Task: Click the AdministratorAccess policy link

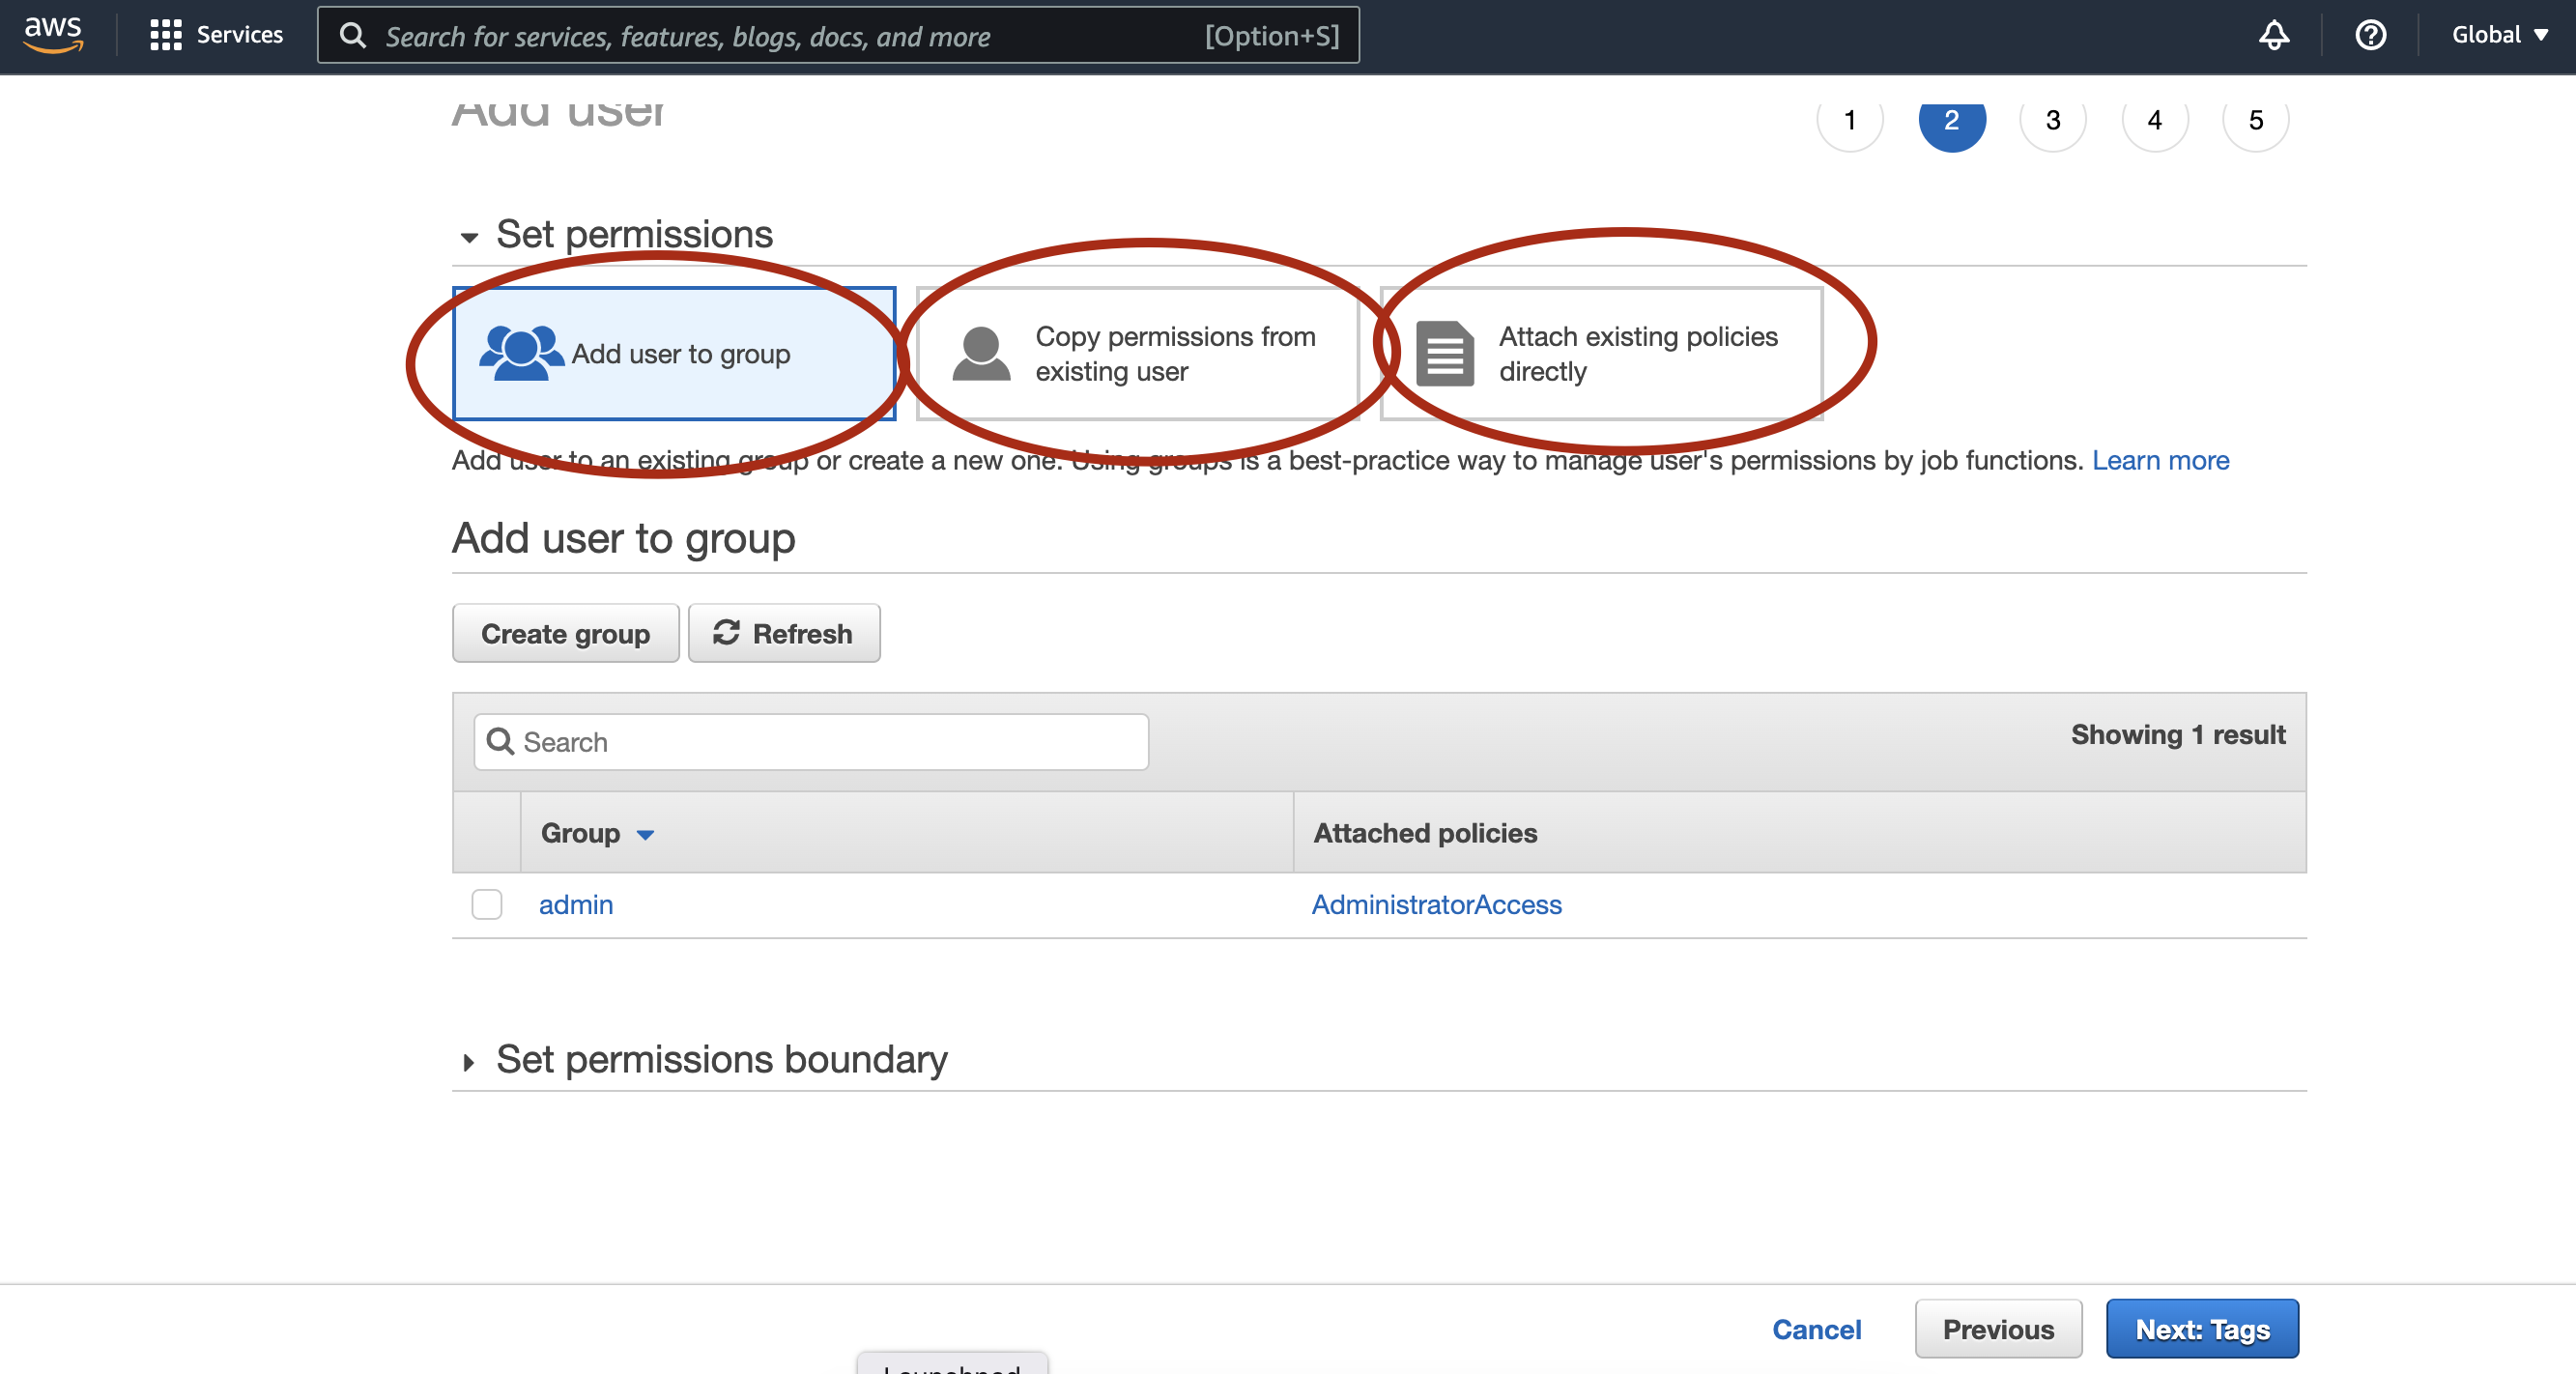Action: tap(1436, 903)
